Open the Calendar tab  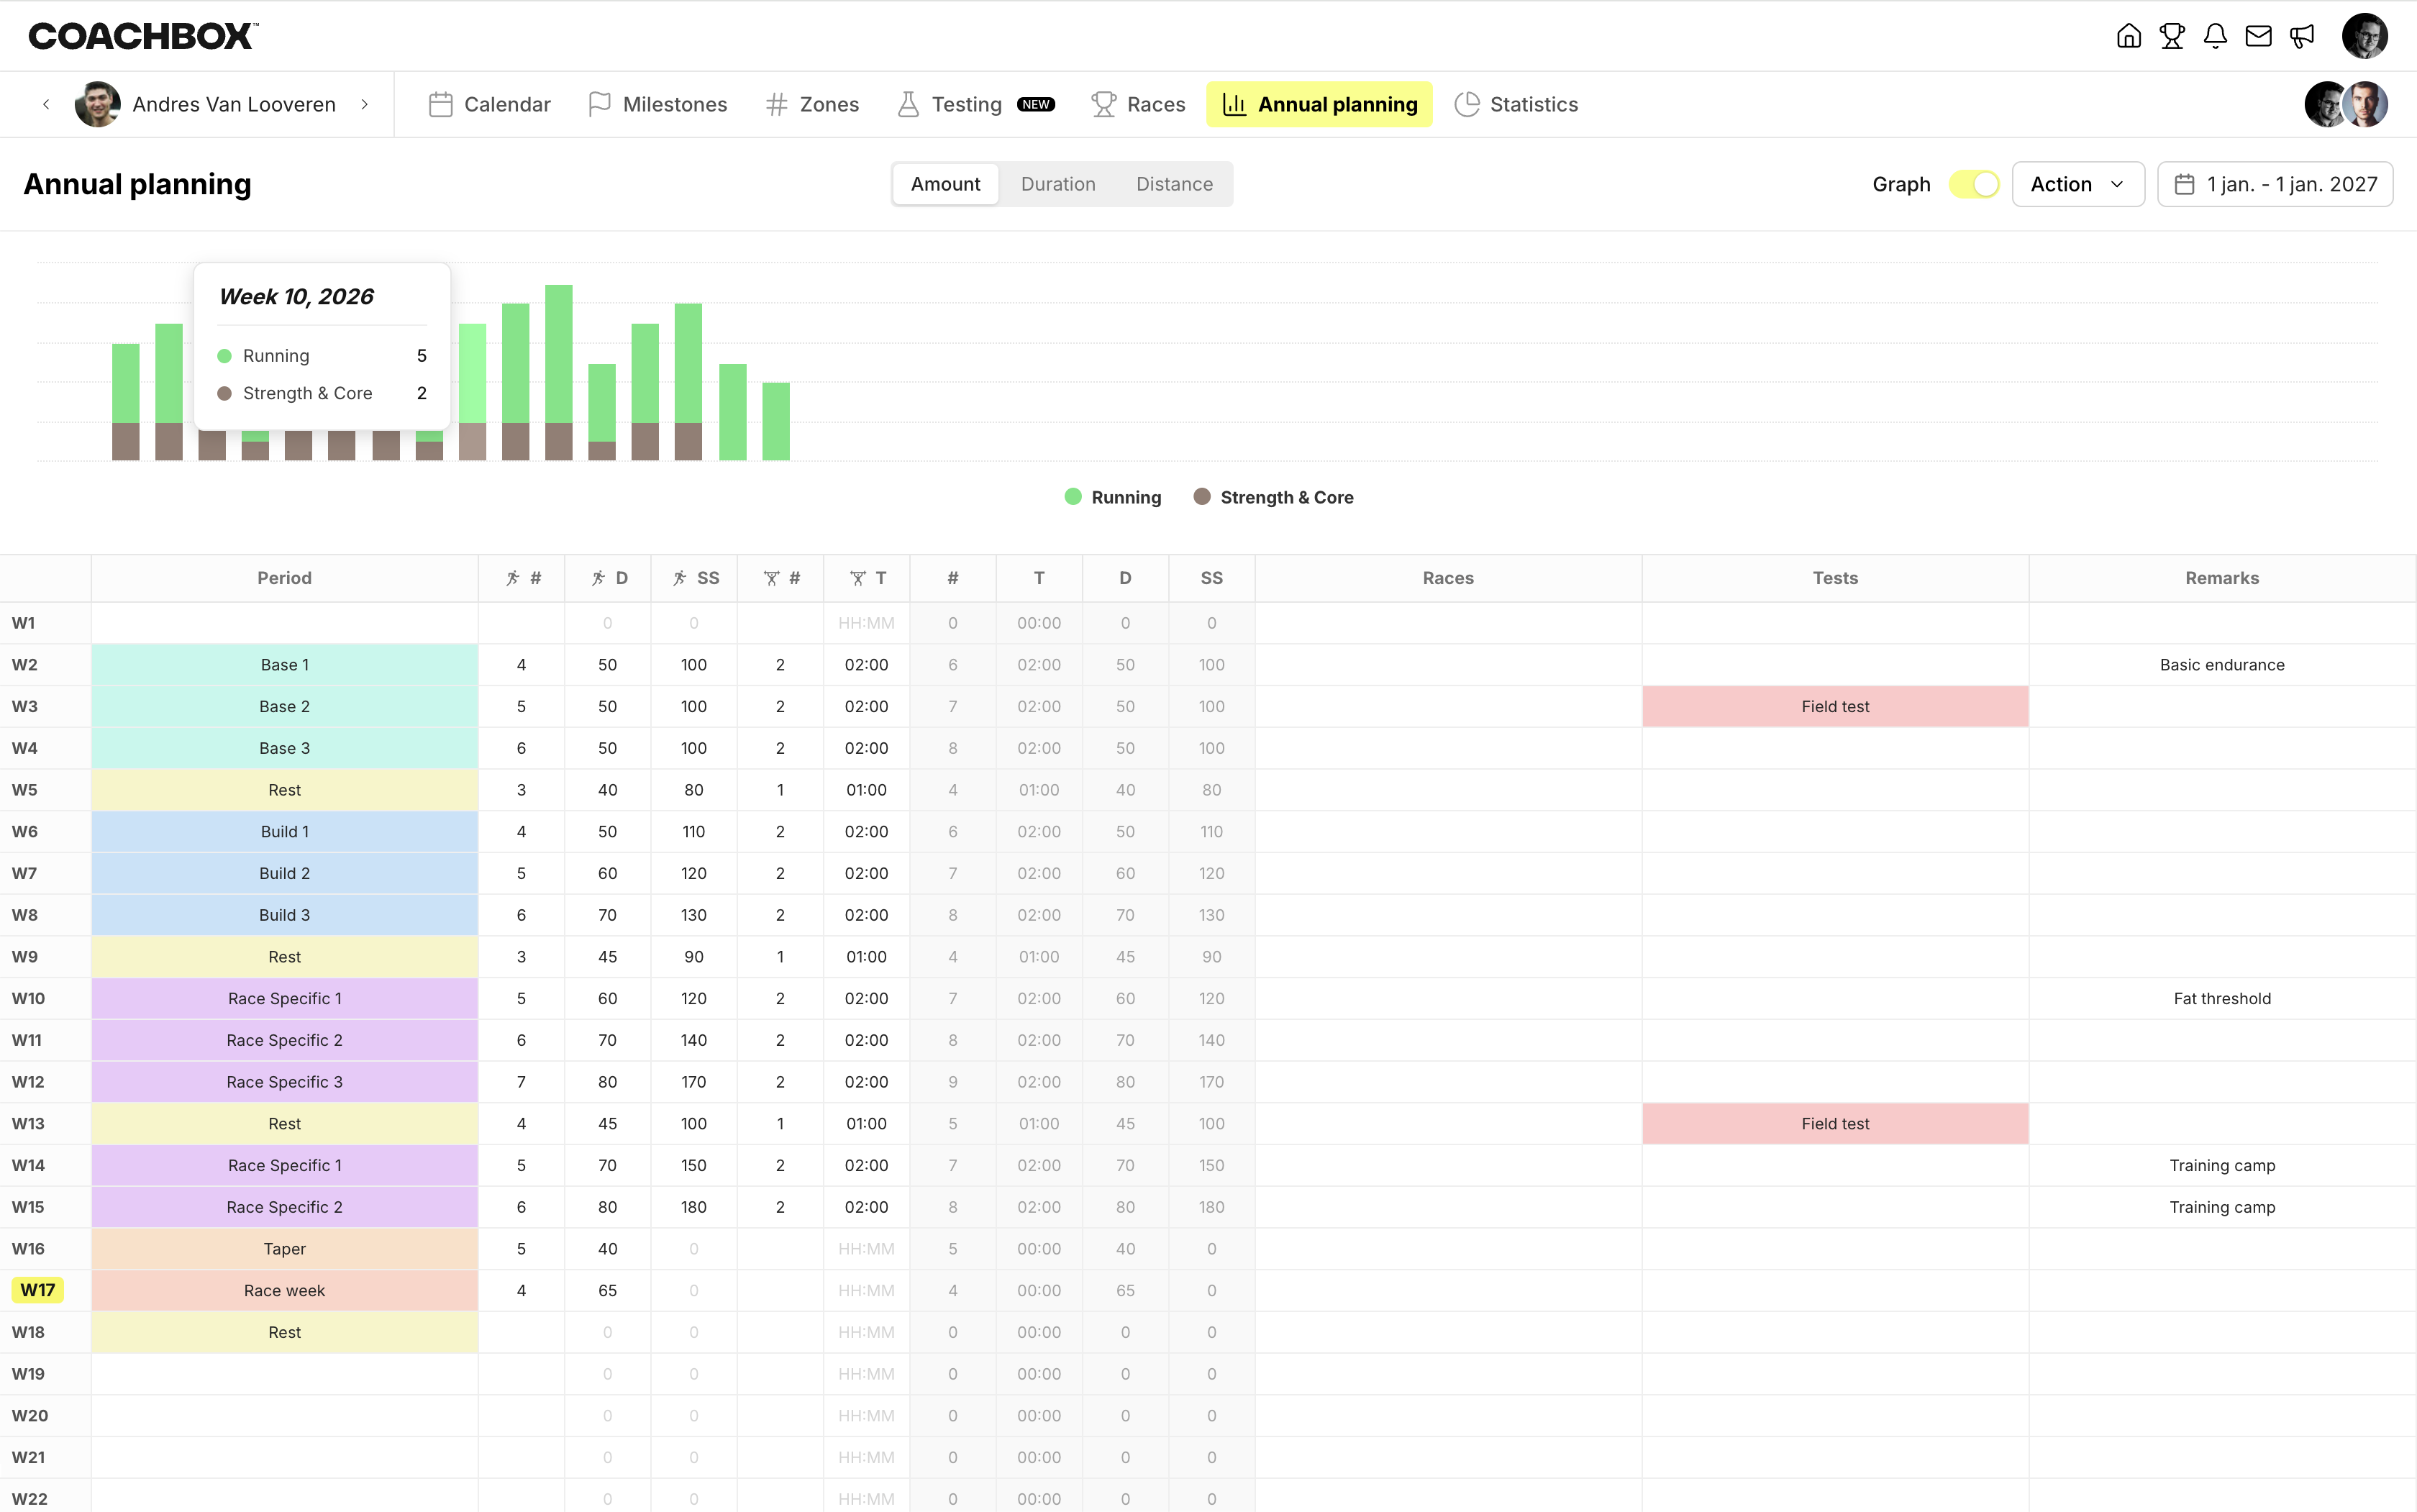click(490, 104)
